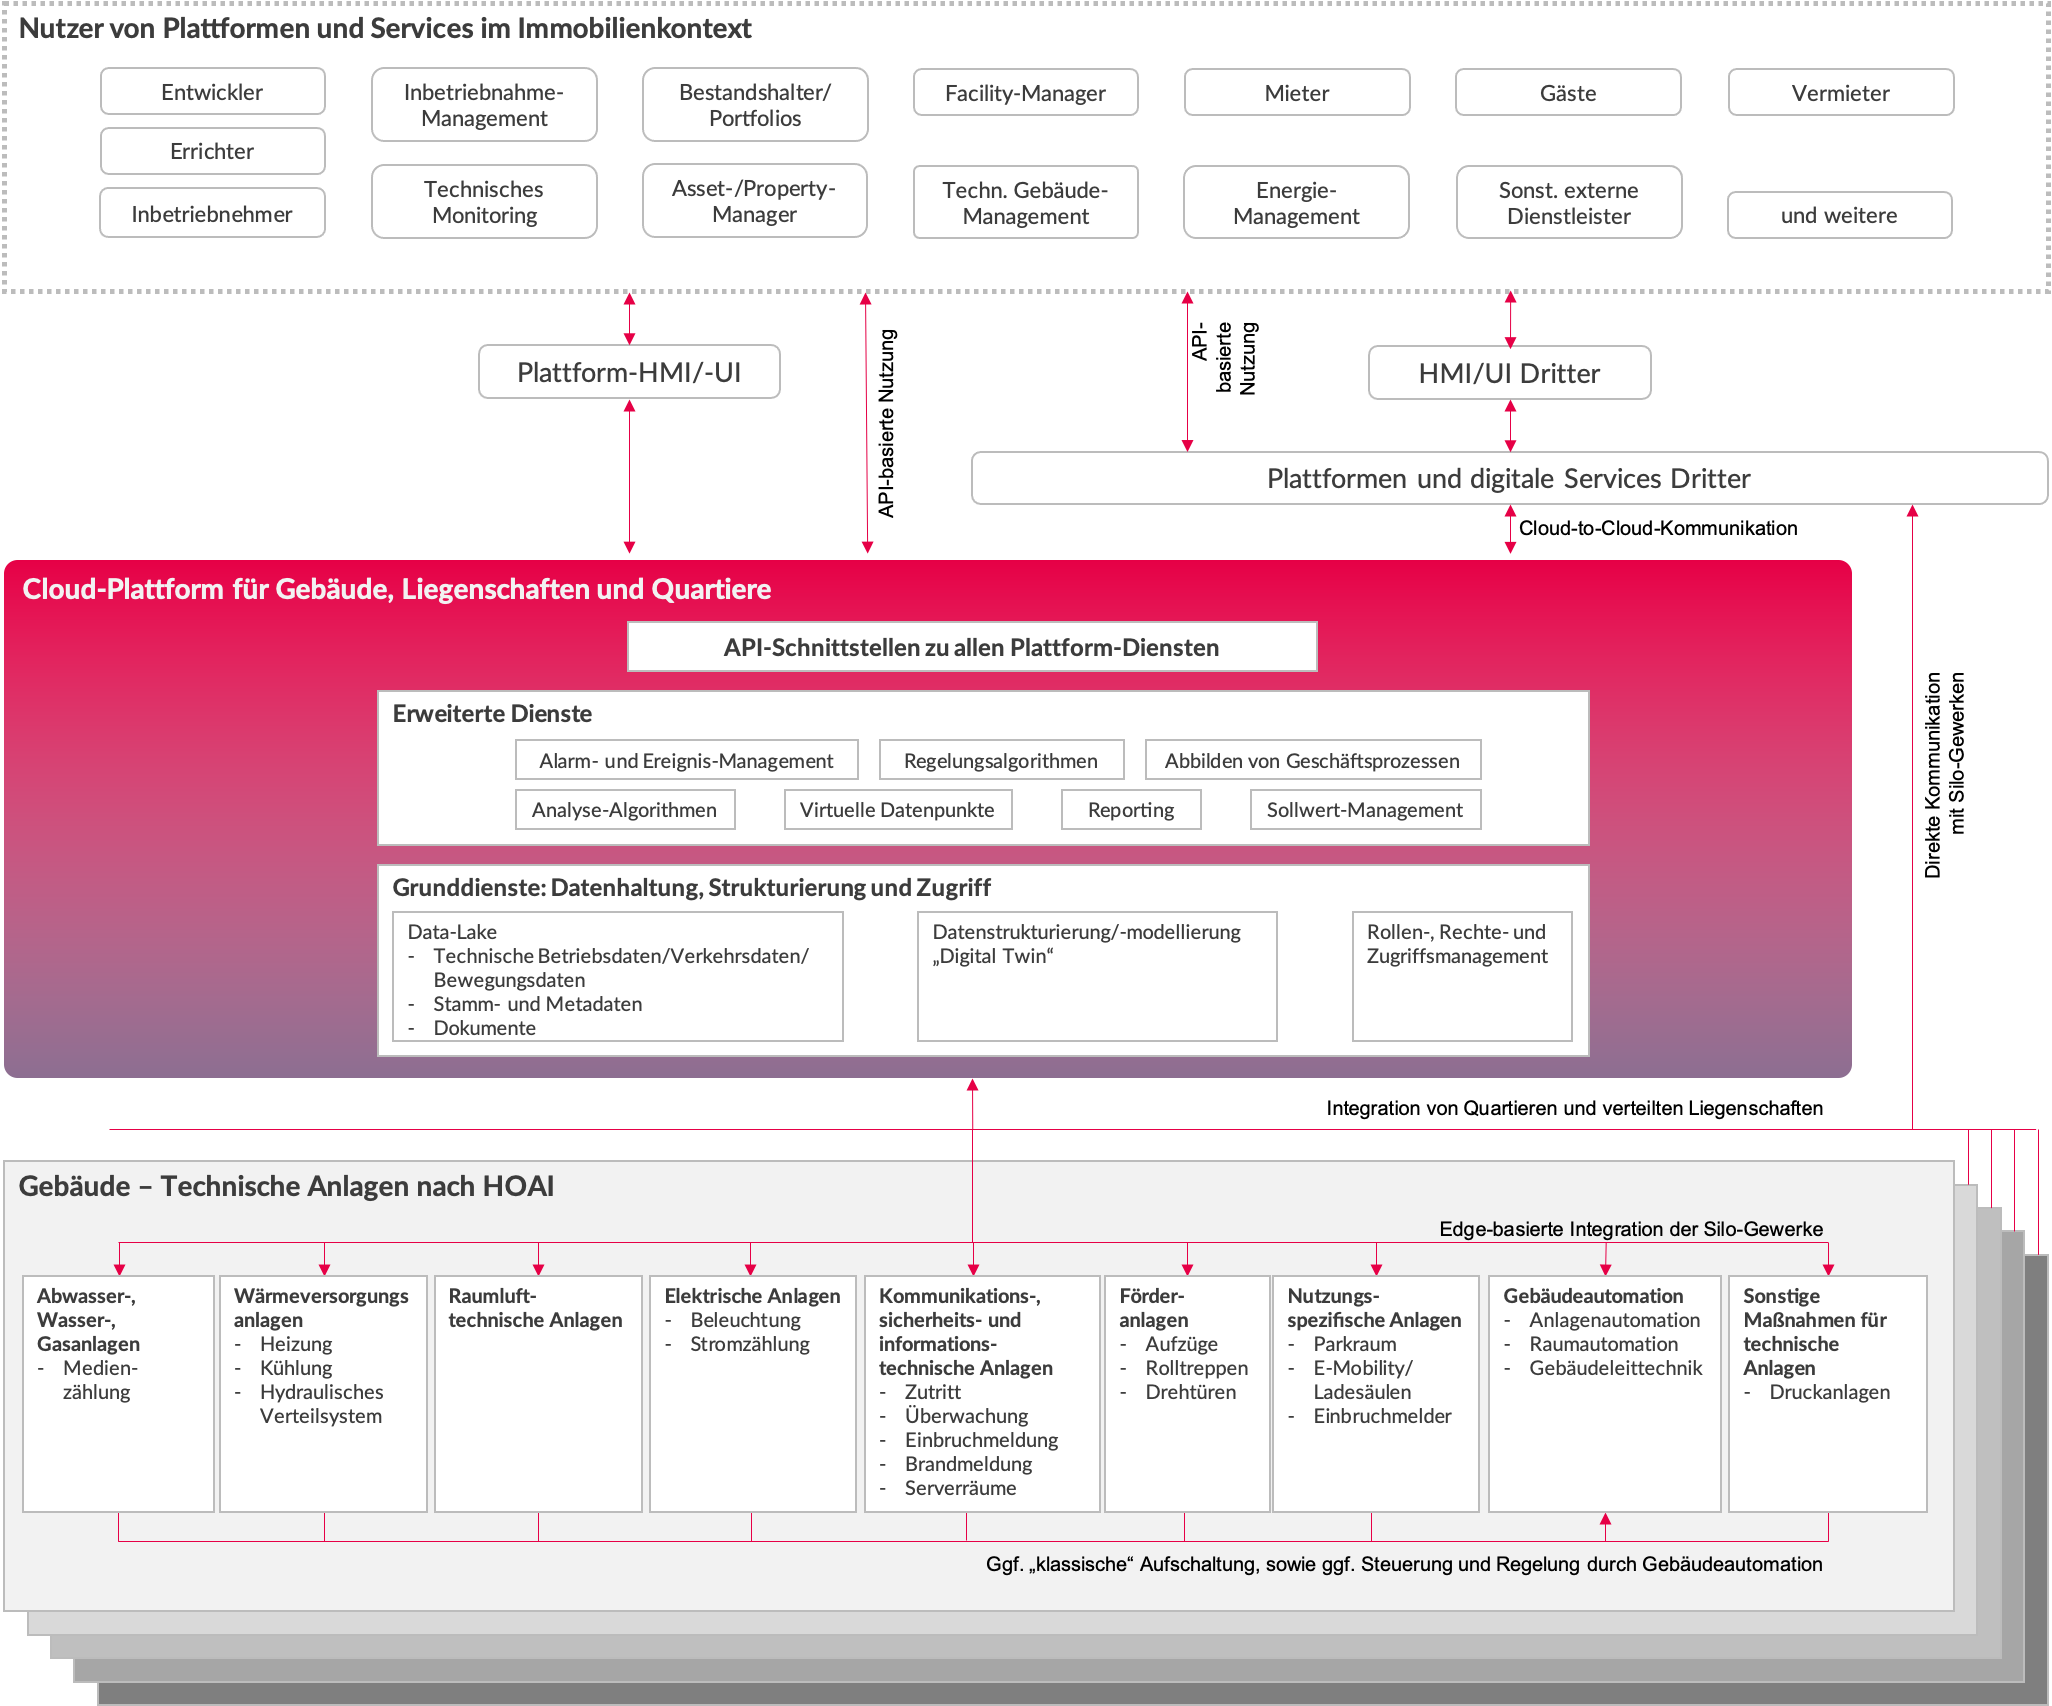Select the Reporting service box
The height and width of the screenshot is (1706, 2052).
1130,809
